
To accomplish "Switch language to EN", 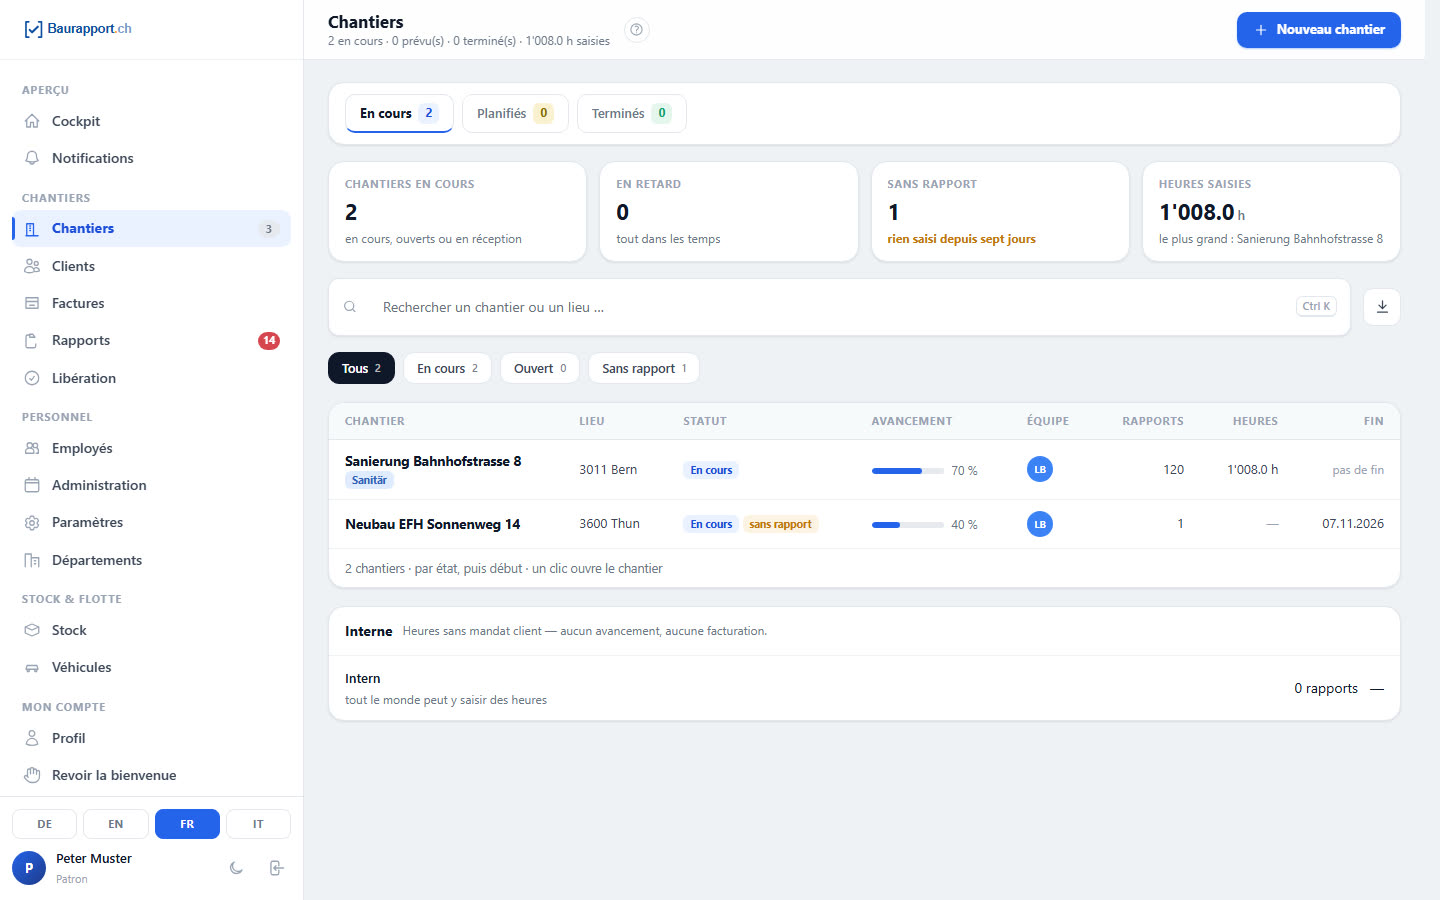I will [x=116, y=824].
